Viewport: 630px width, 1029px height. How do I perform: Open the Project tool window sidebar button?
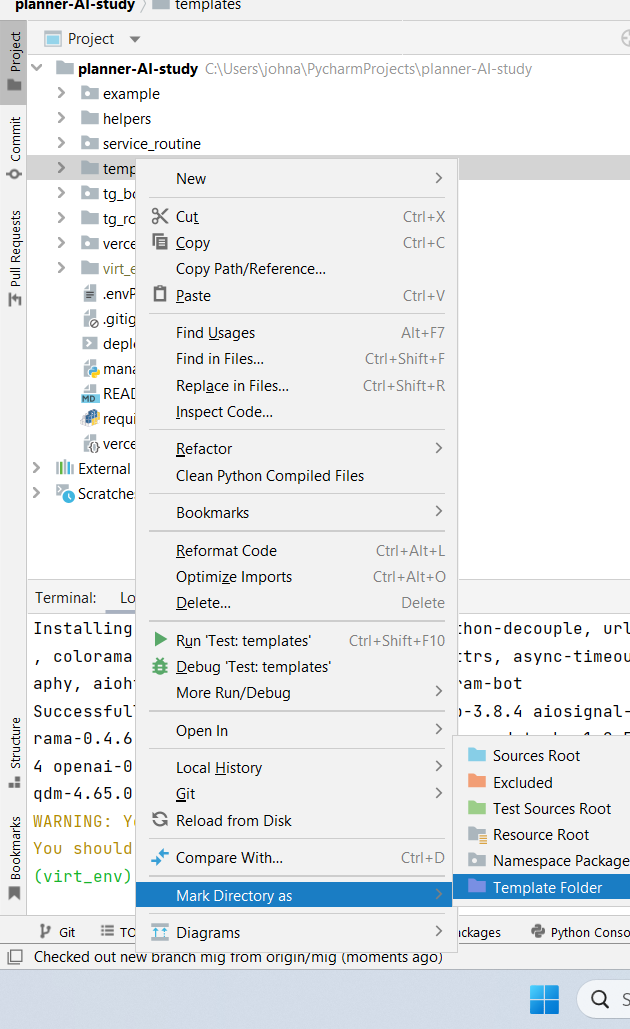point(14,62)
